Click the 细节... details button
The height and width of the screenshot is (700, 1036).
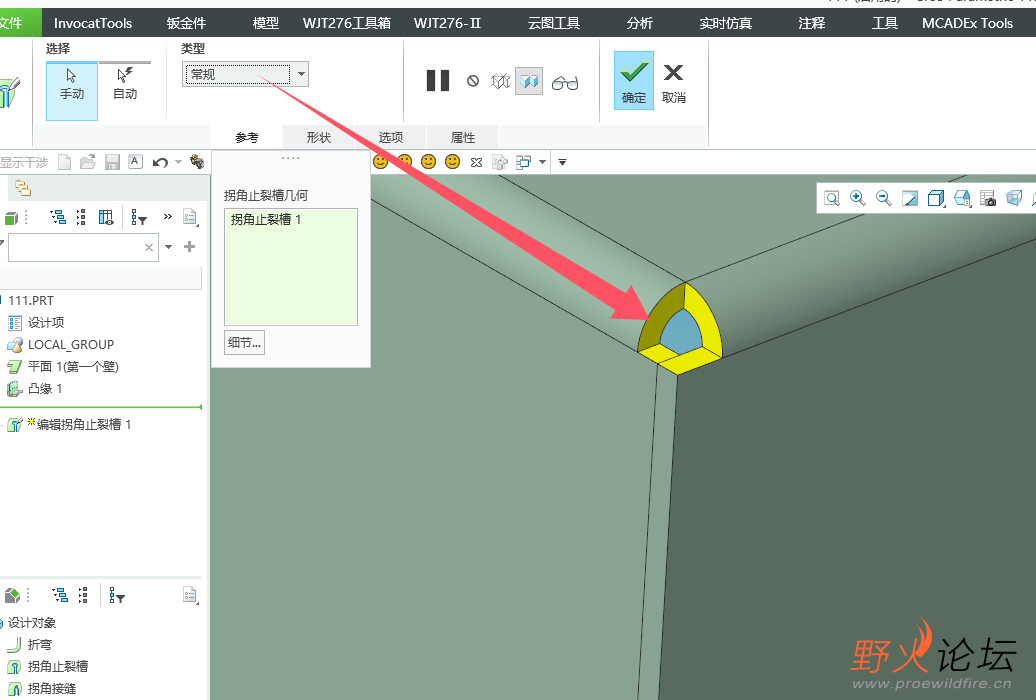point(244,342)
